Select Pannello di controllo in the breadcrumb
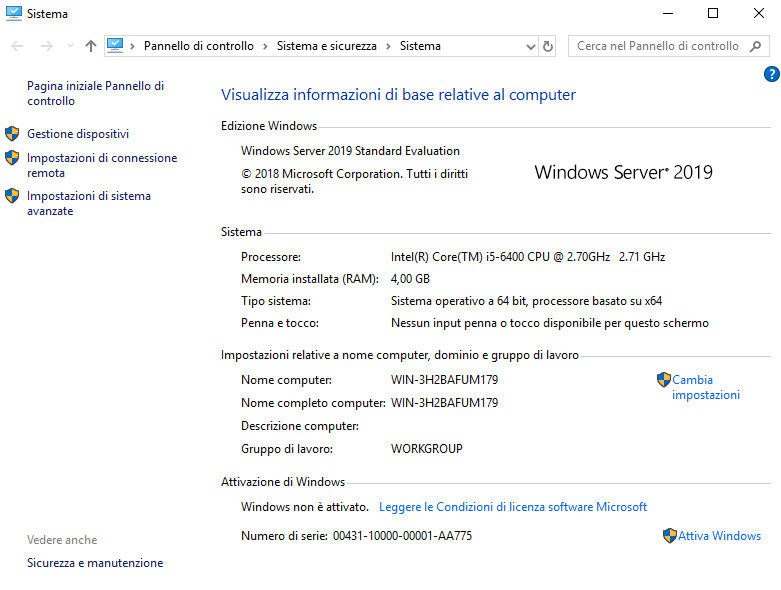Screen dimensions: 781x590 pyautogui.click(x=201, y=46)
